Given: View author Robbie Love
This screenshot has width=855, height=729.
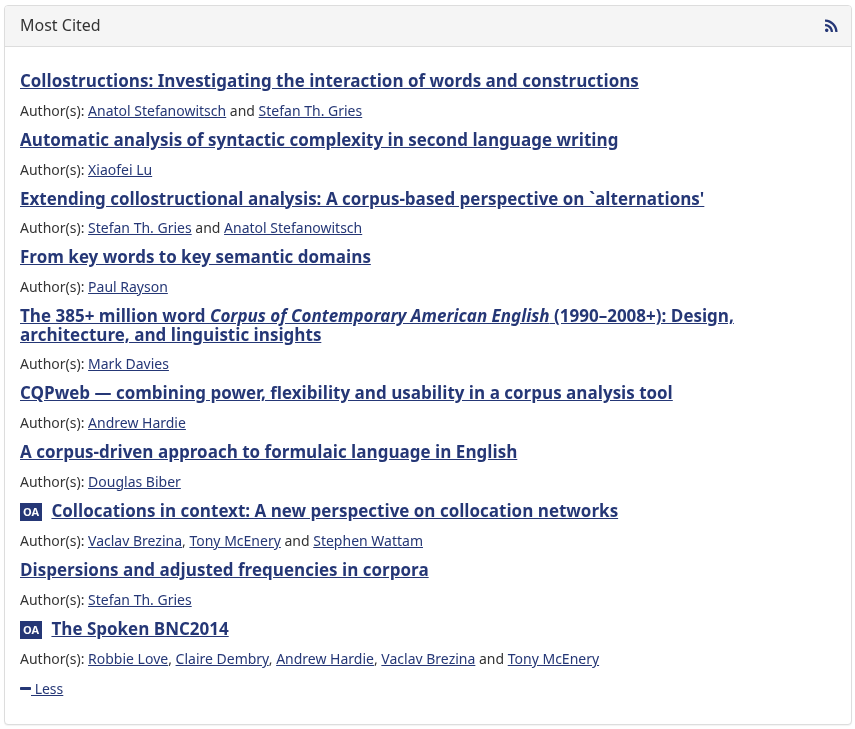Looking at the screenshot, I should pos(128,659).
